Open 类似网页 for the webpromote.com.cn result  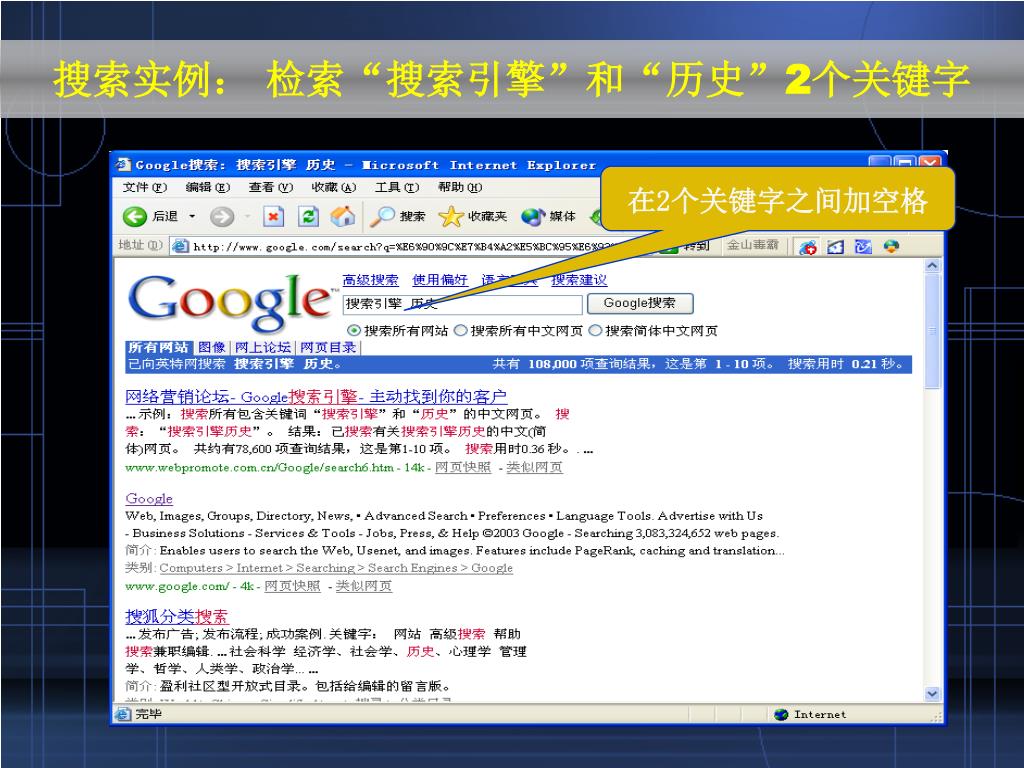coord(534,468)
